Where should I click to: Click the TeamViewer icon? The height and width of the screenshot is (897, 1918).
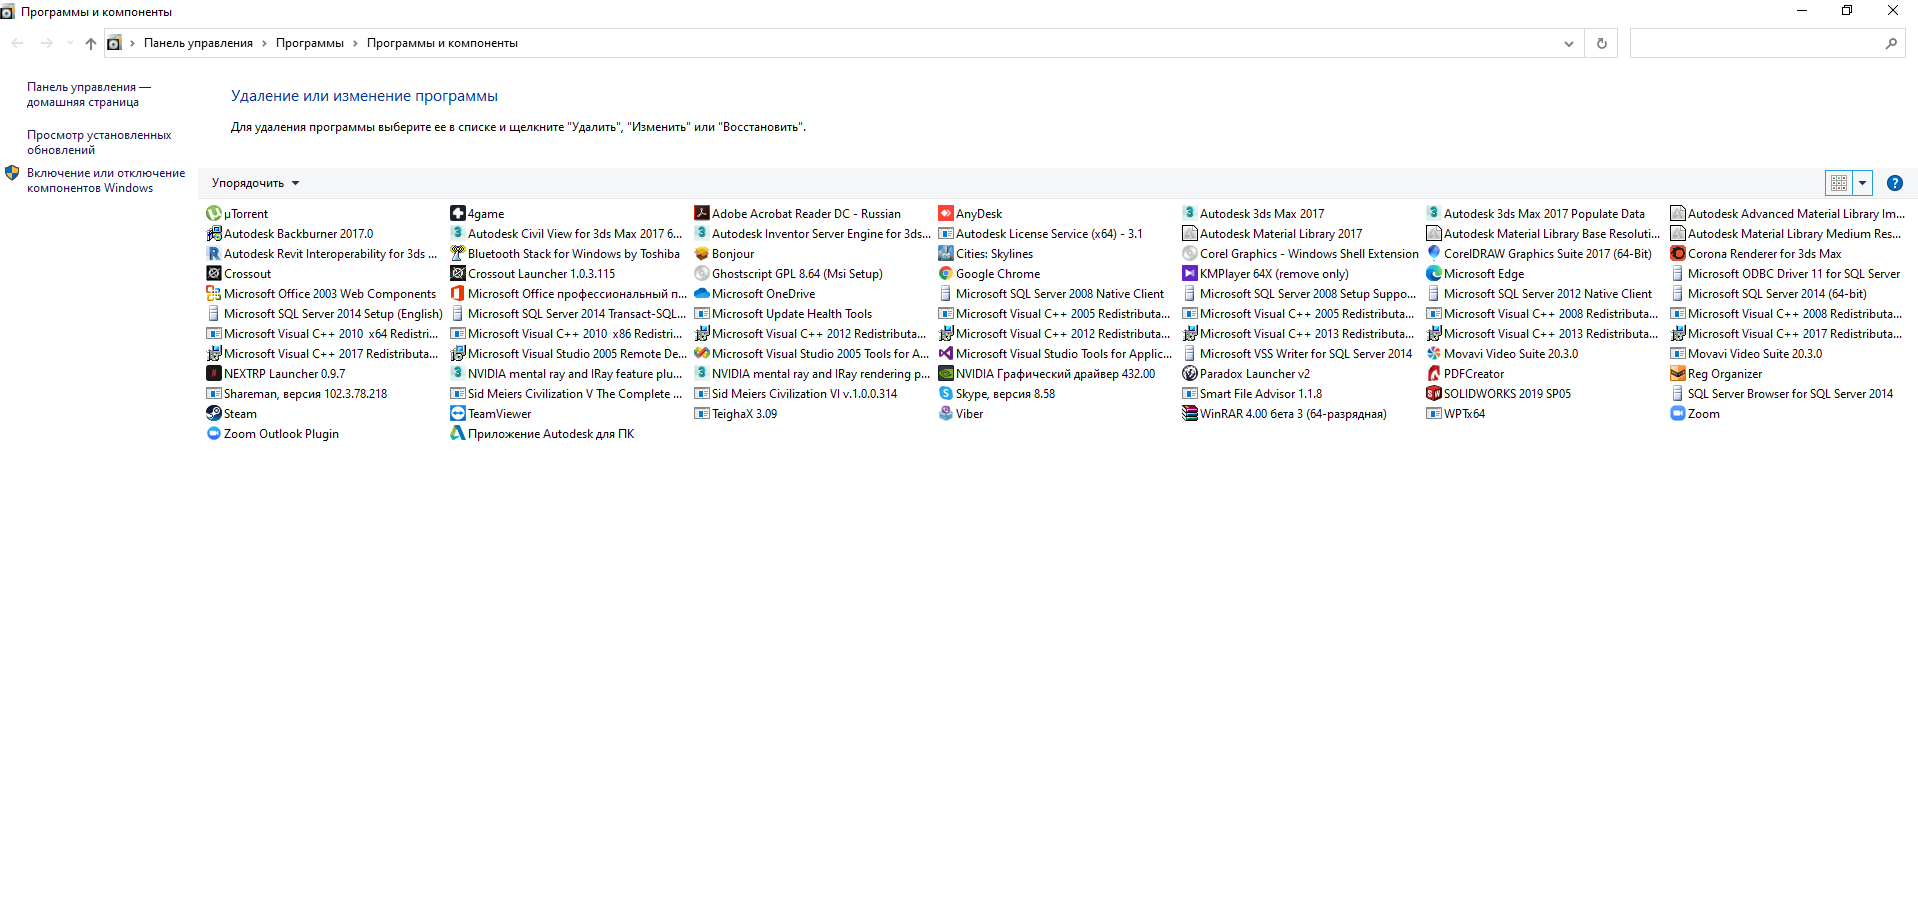pos(457,413)
